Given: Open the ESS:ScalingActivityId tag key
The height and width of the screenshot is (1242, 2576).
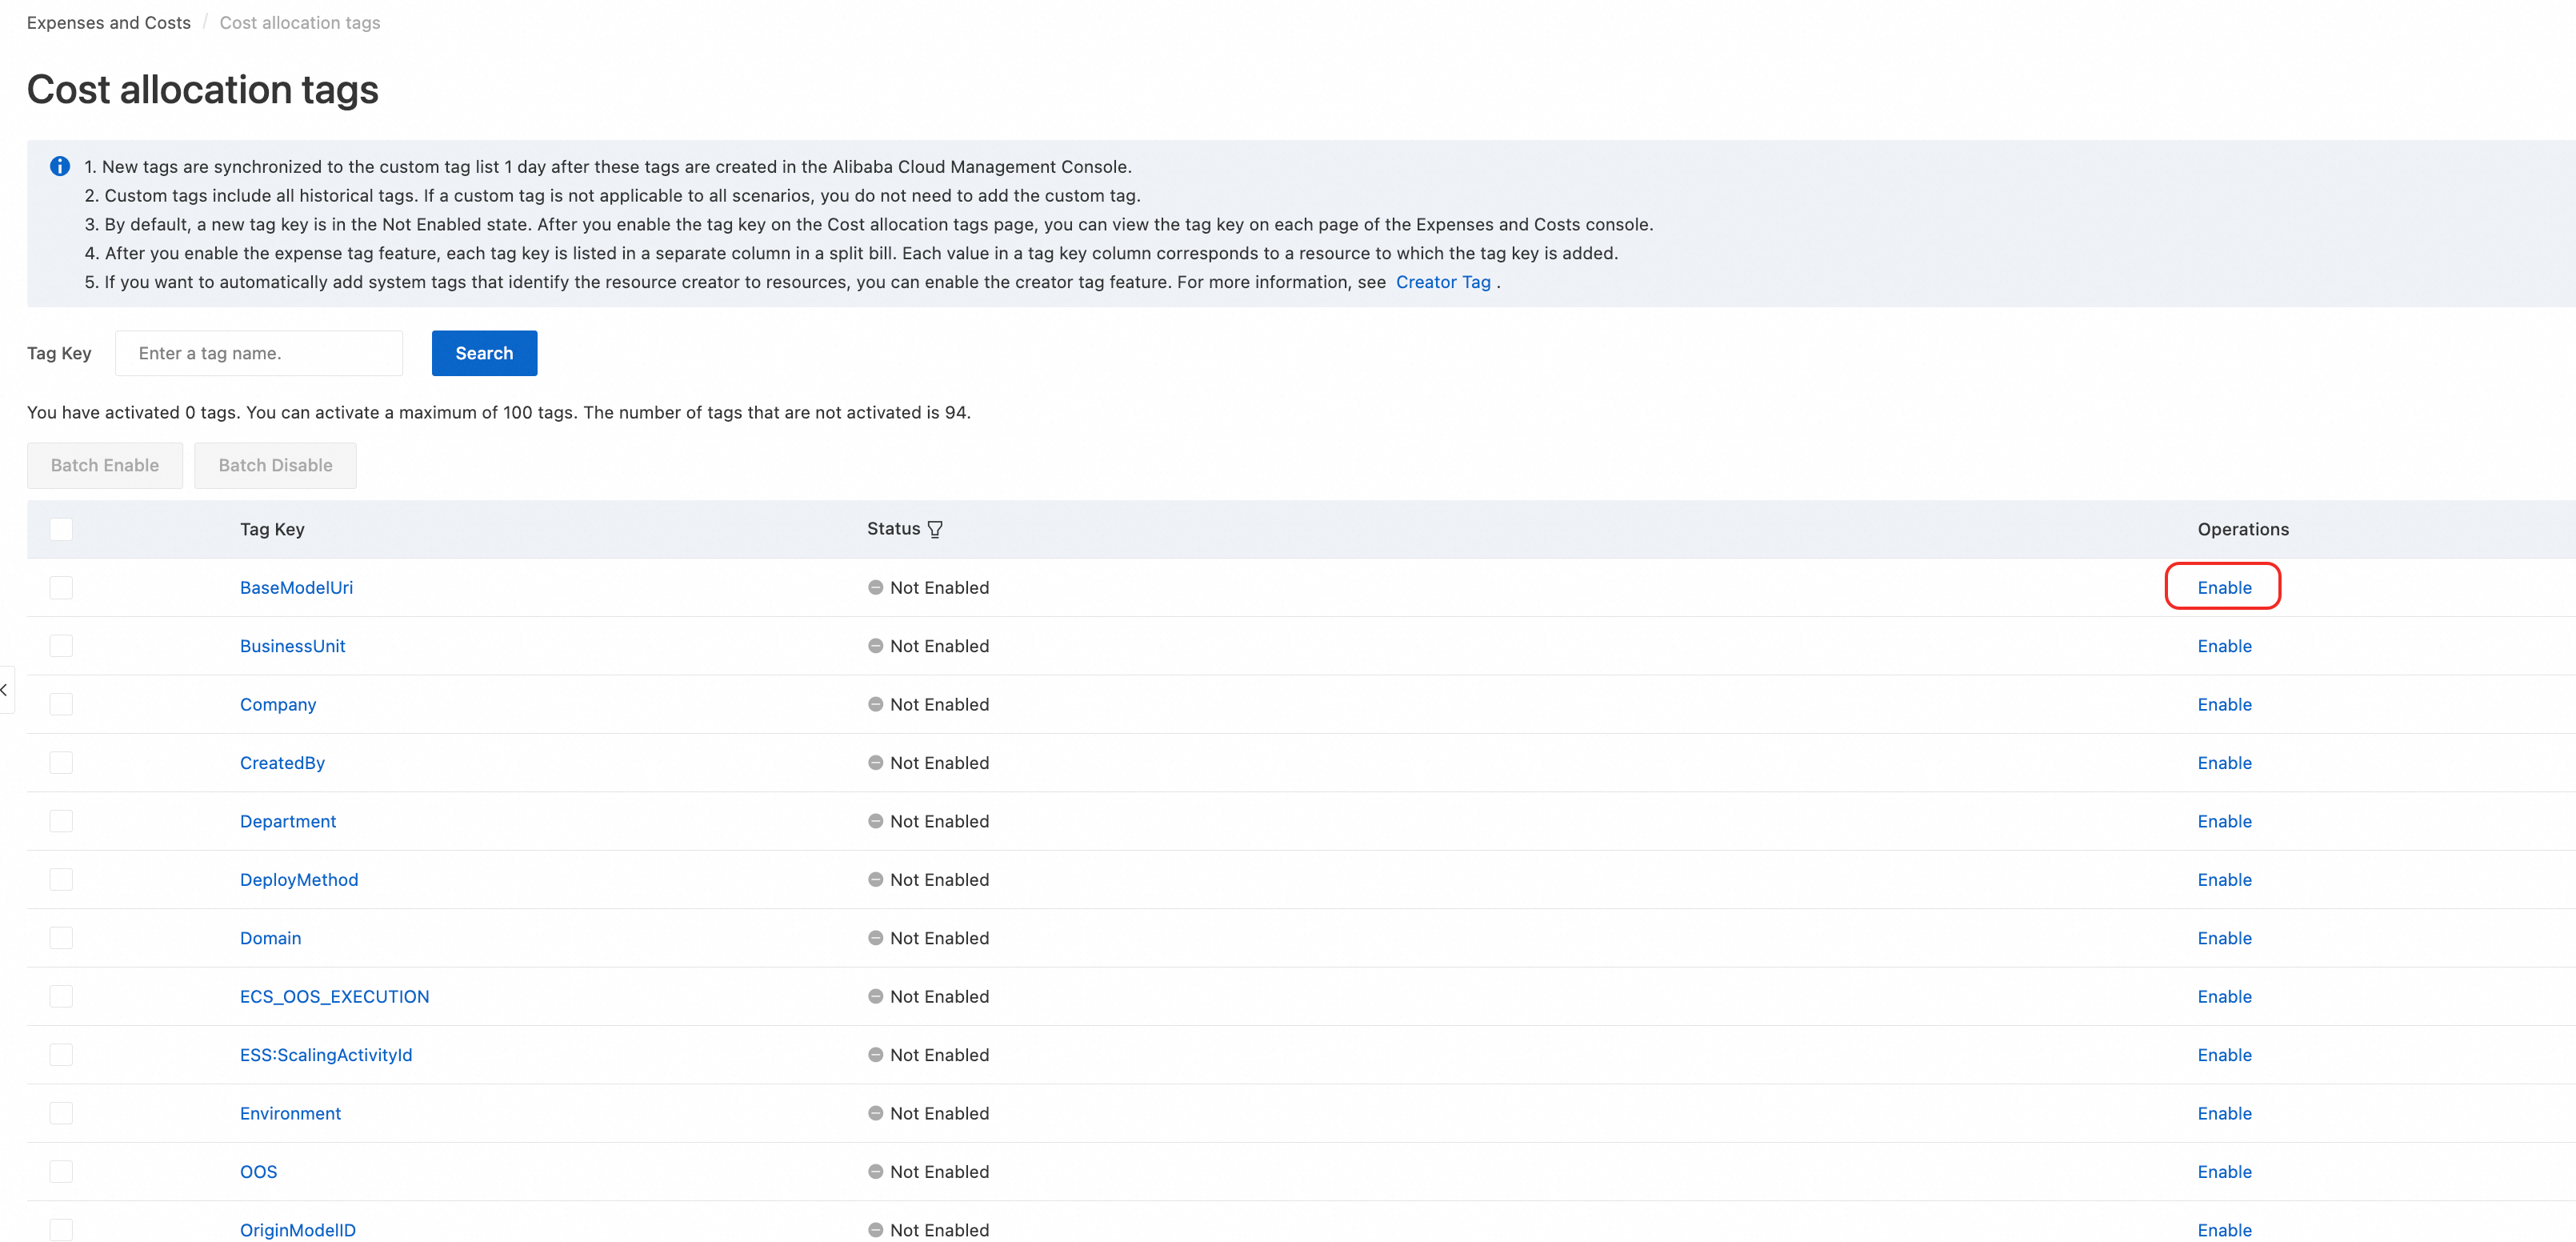Looking at the screenshot, I should coord(325,1055).
